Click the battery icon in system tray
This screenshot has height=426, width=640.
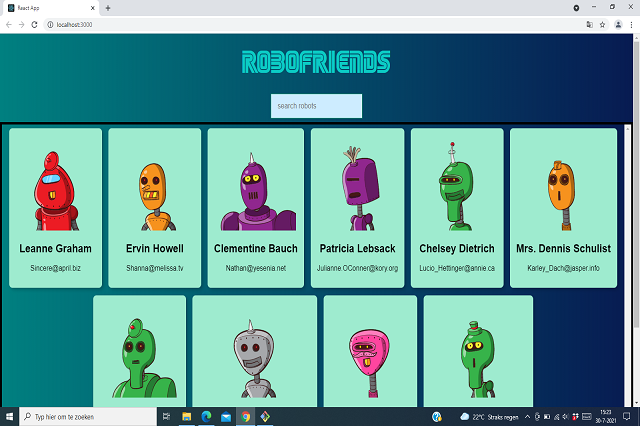547,417
